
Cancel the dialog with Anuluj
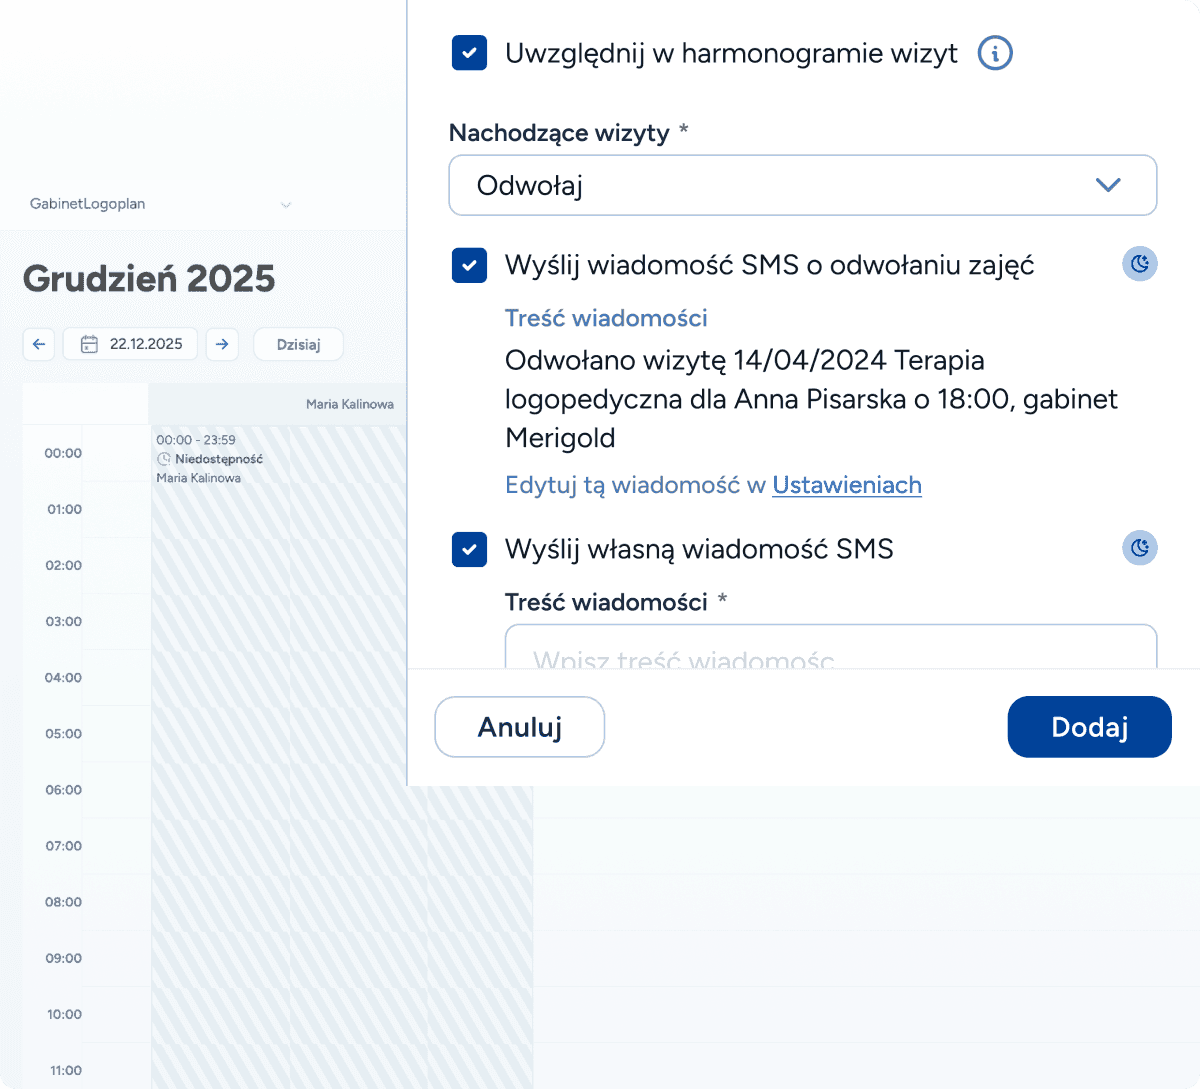tap(519, 727)
